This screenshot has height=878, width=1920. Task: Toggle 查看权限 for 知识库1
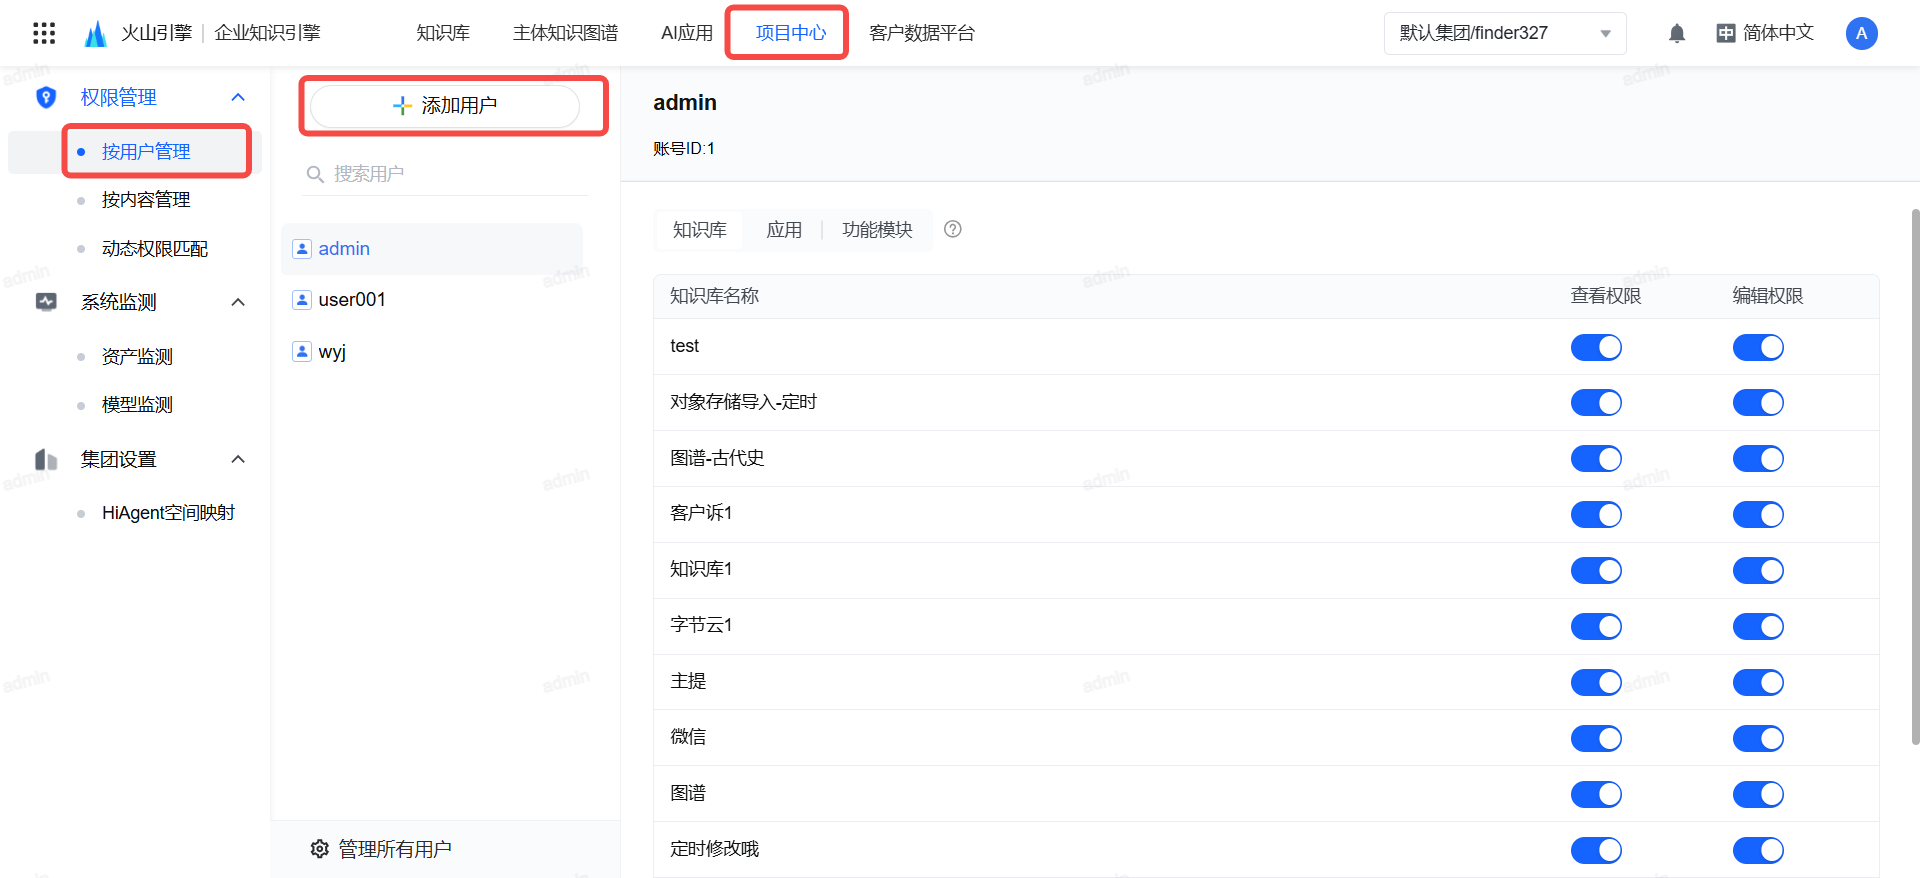(1596, 571)
